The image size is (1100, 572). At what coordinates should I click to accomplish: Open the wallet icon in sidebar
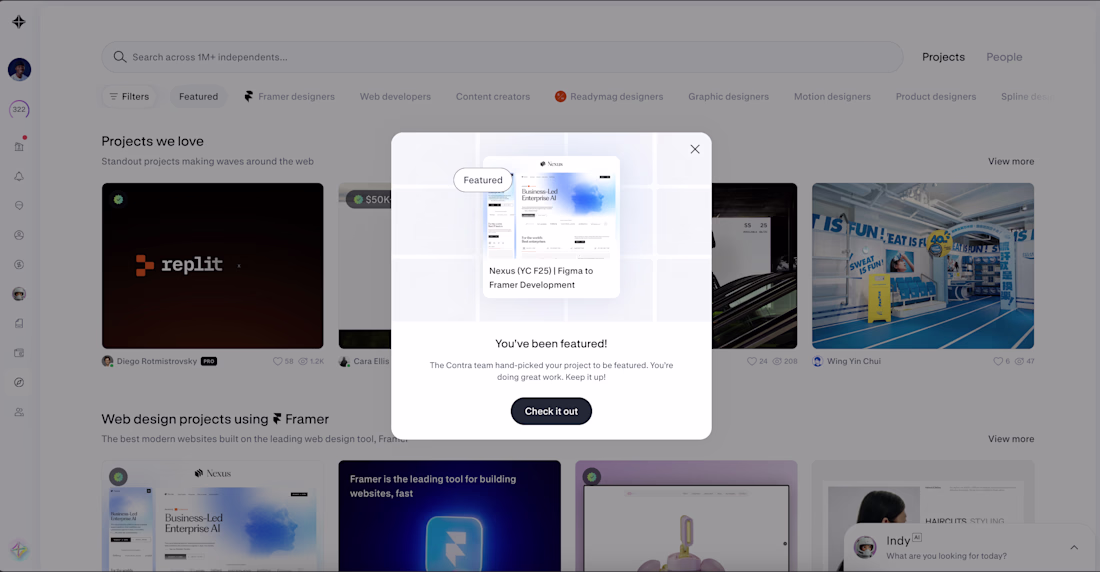tap(19, 353)
